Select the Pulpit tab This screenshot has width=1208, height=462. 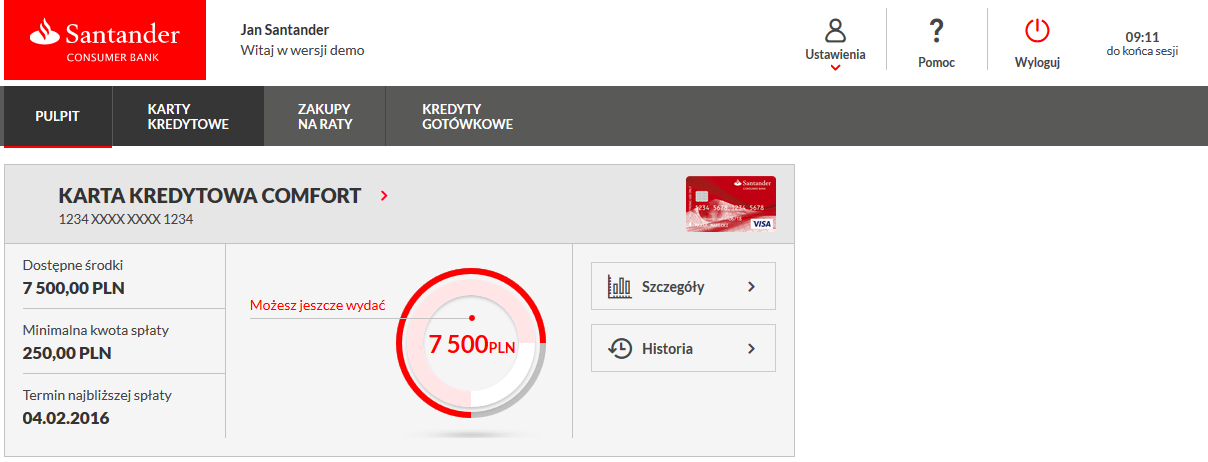[58, 116]
